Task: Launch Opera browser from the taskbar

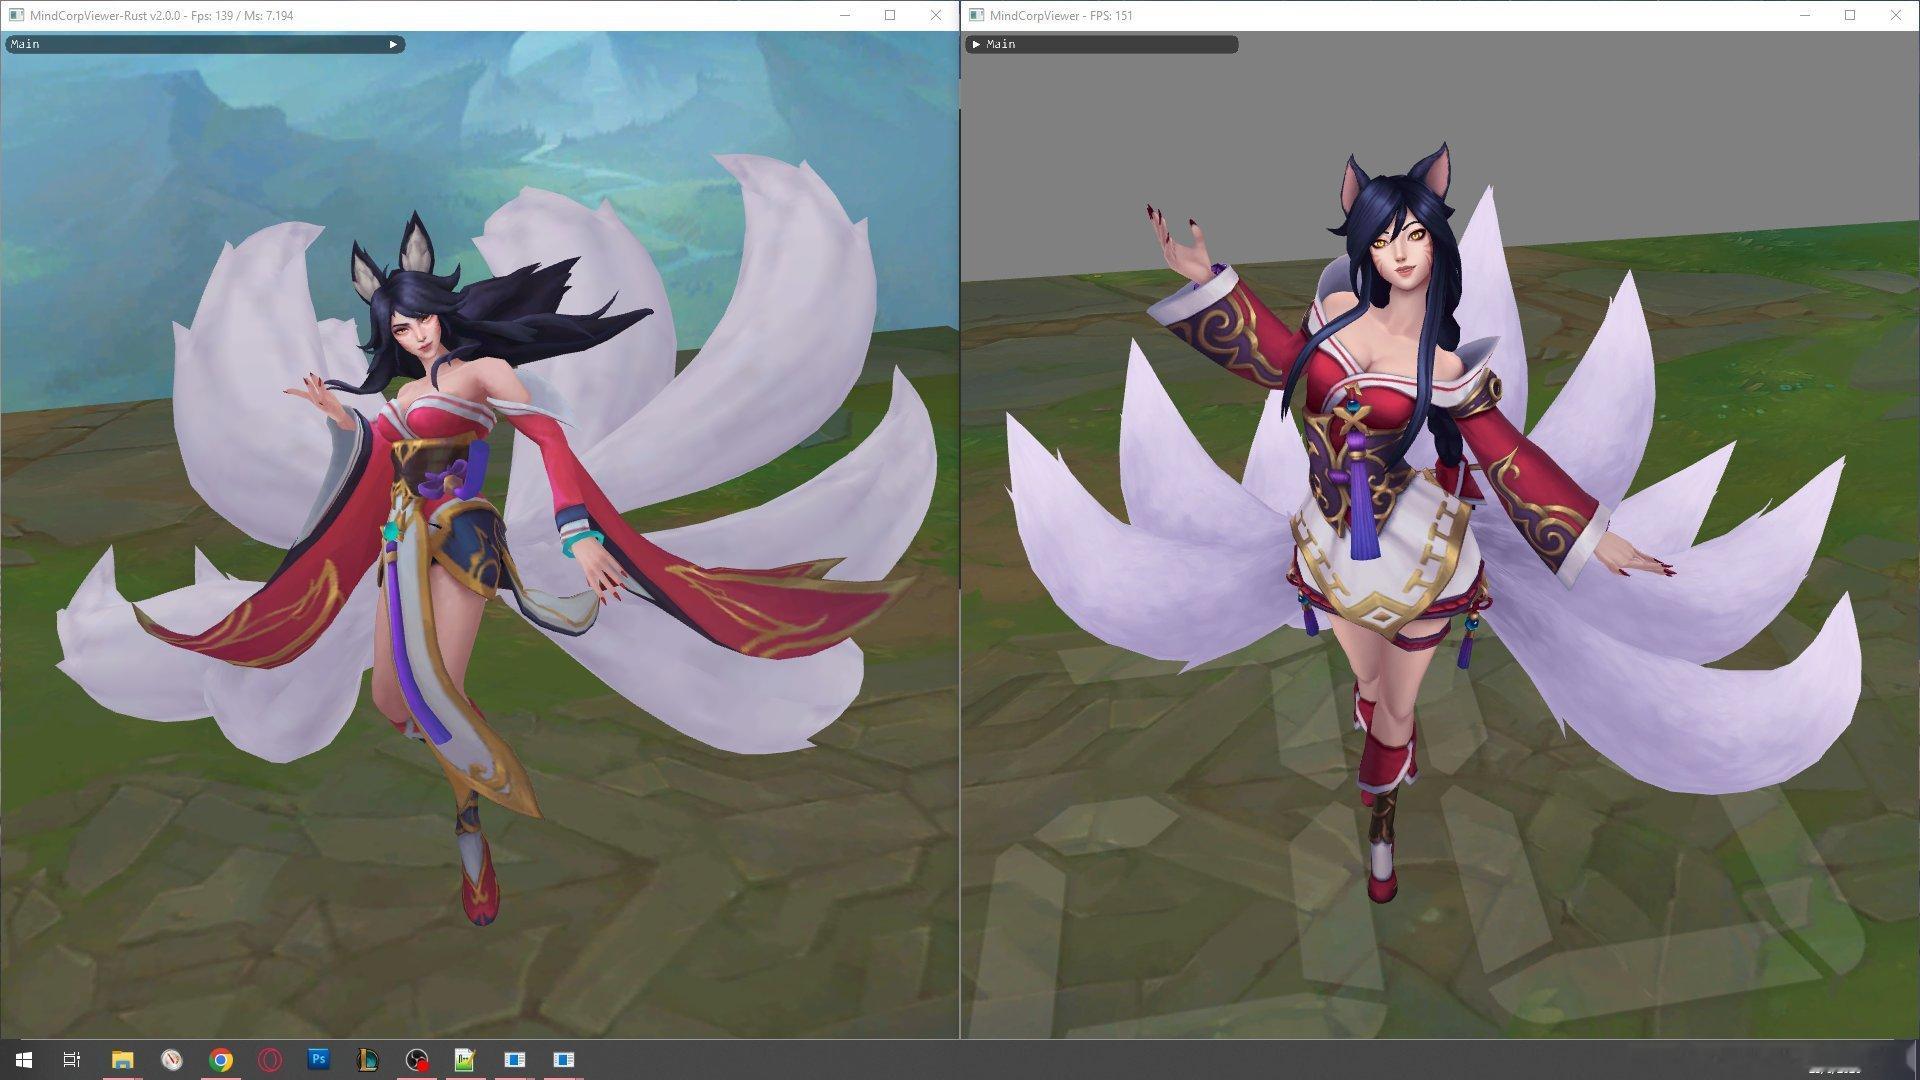Action: point(270,1060)
